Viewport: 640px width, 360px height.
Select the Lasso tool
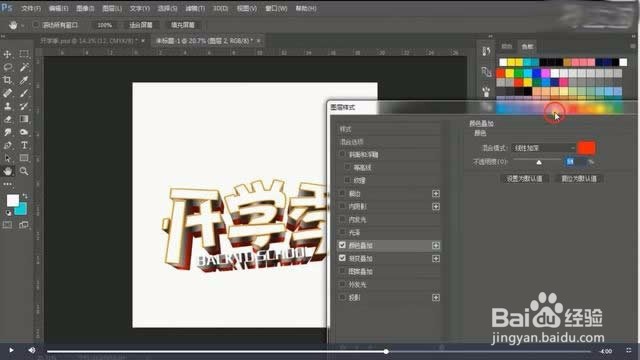pos(7,67)
